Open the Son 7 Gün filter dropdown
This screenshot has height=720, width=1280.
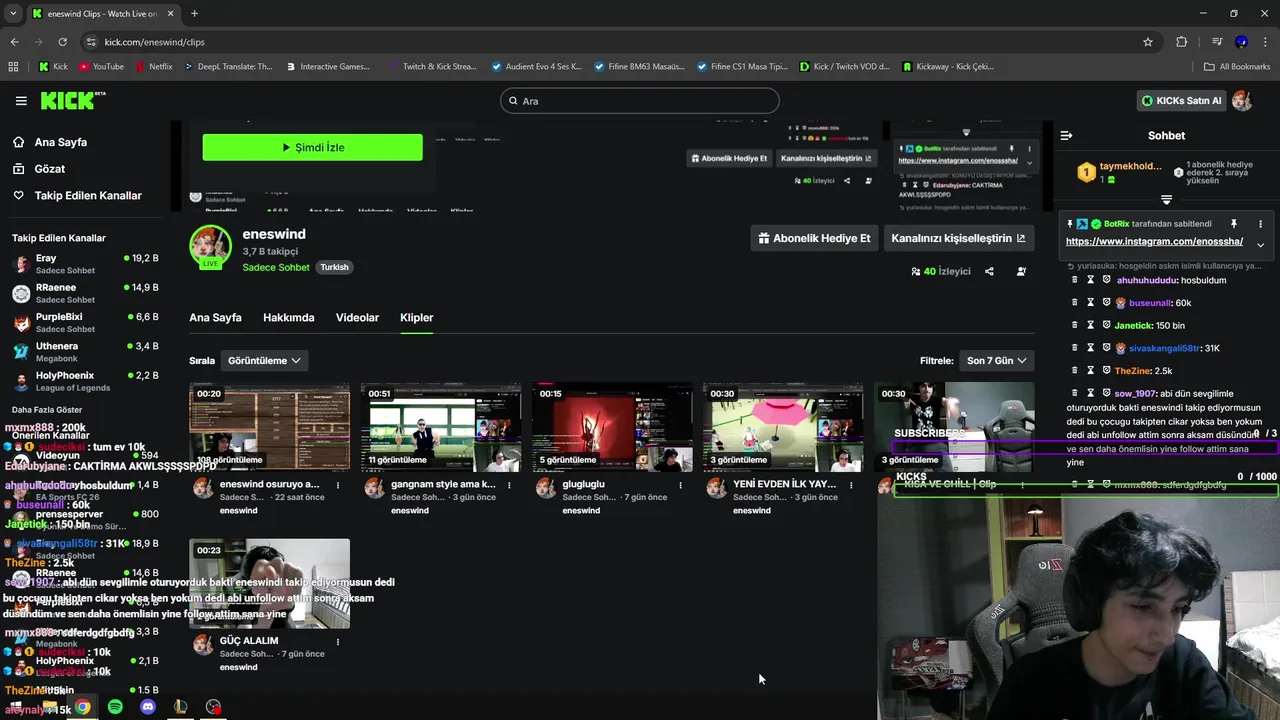coord(996,360)
